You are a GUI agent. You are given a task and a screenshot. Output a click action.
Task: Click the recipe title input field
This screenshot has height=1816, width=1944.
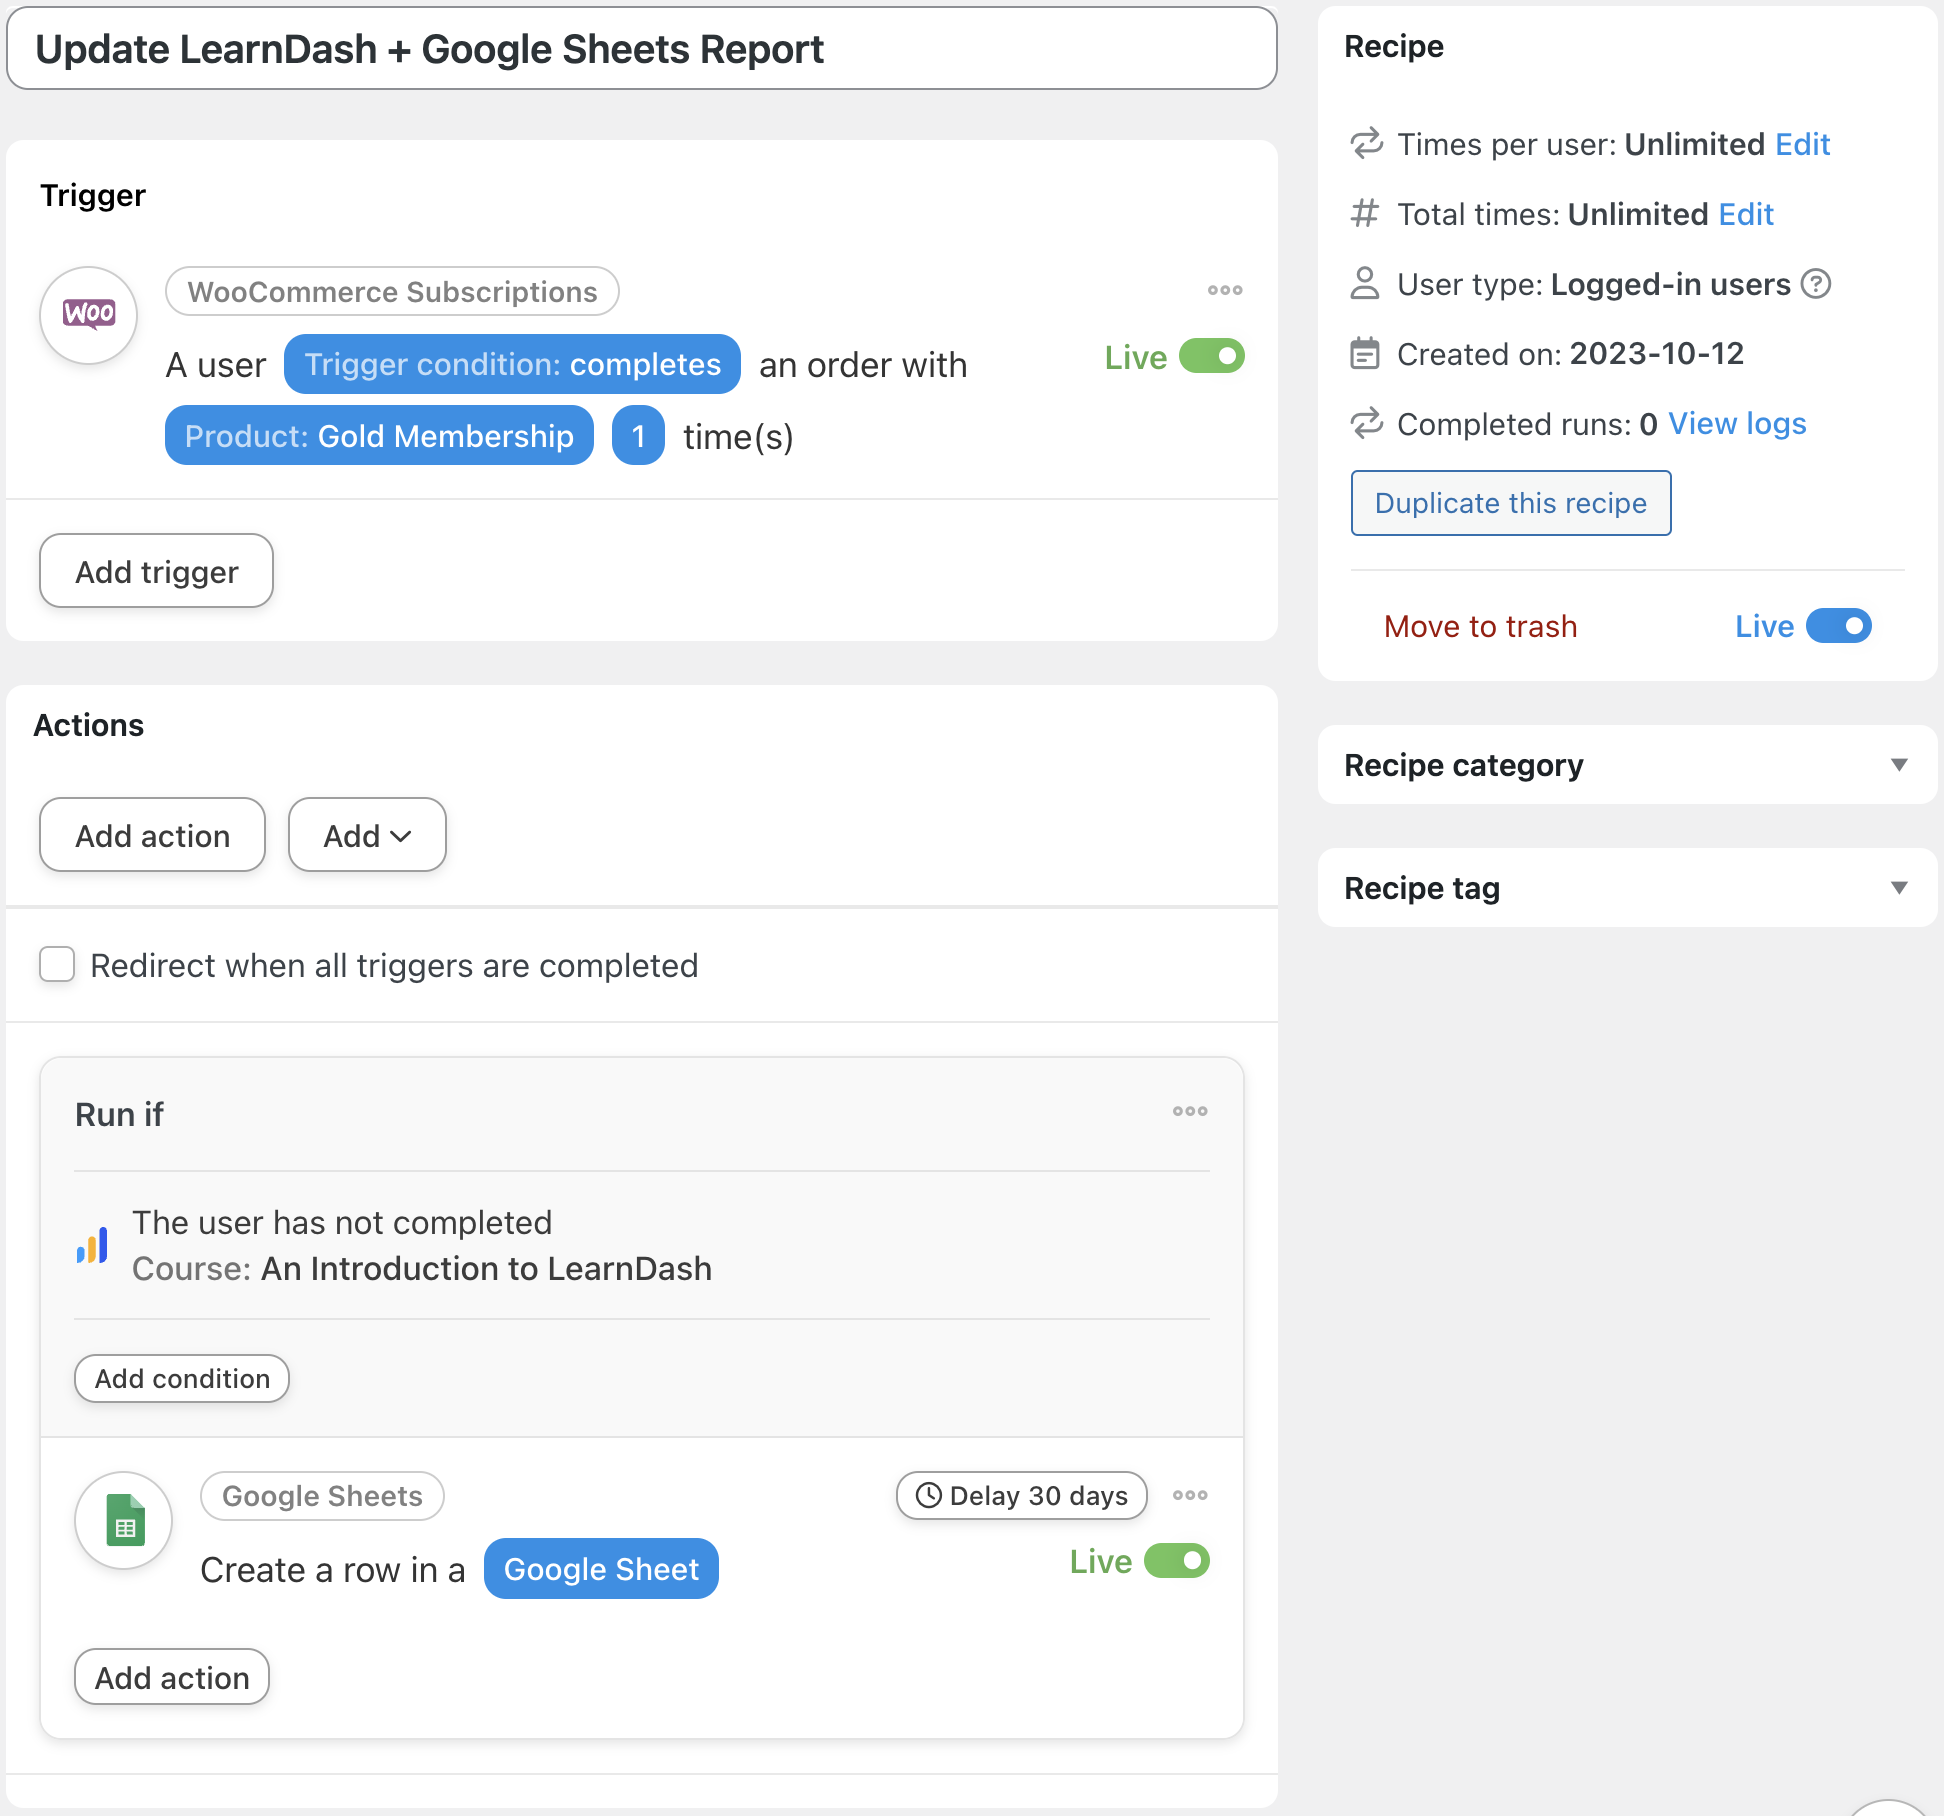(x=641, y=49)
